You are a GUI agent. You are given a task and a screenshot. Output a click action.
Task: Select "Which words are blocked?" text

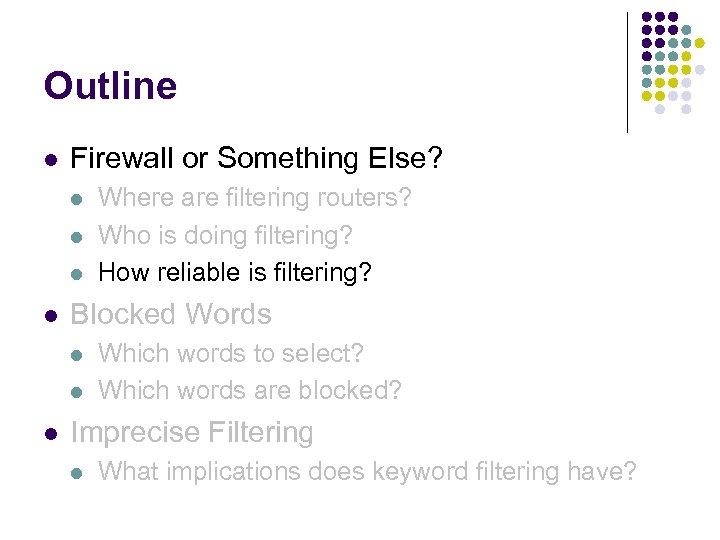250,390
